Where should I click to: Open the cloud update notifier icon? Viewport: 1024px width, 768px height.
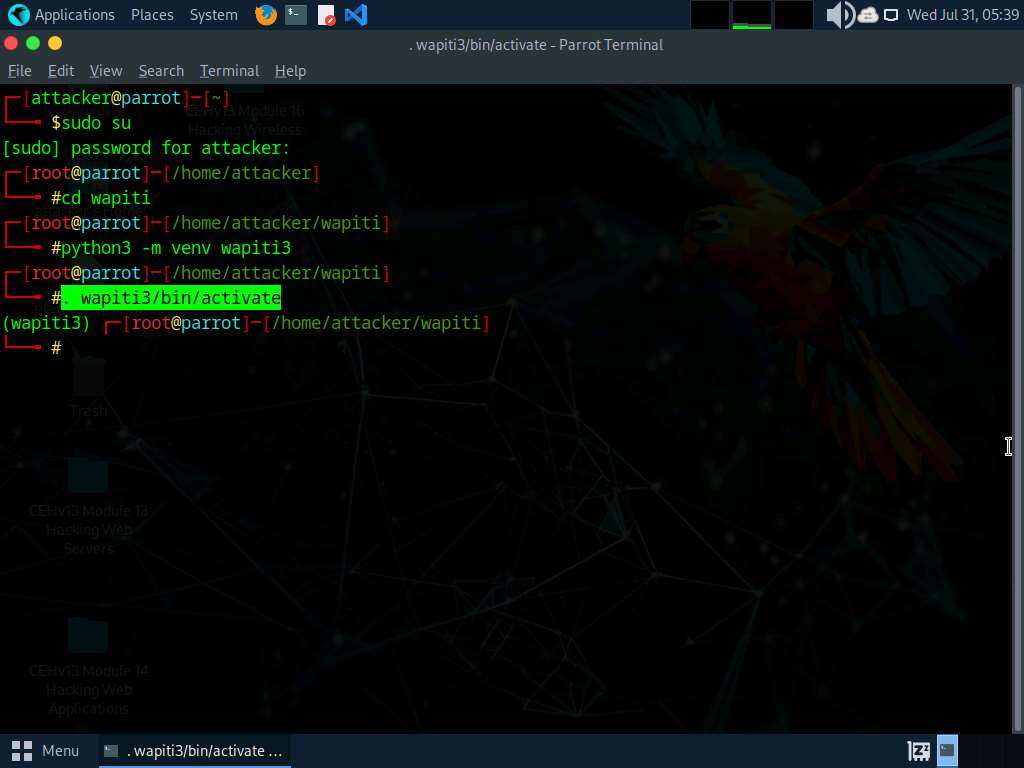coord(868,15)
